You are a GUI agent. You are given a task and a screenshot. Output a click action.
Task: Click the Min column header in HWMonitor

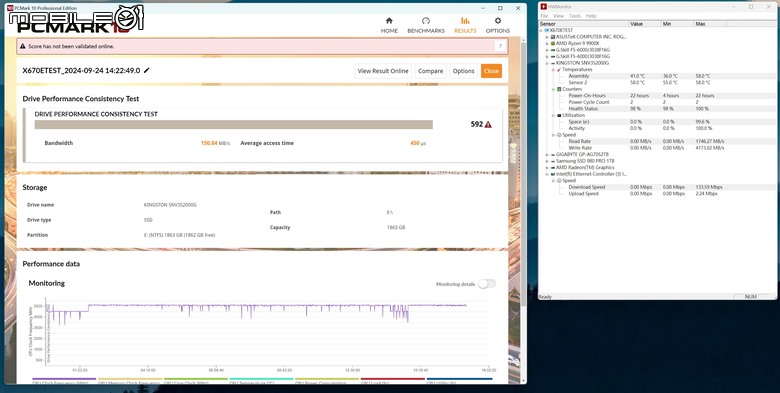pyautogui.click(x=678, y=24)
